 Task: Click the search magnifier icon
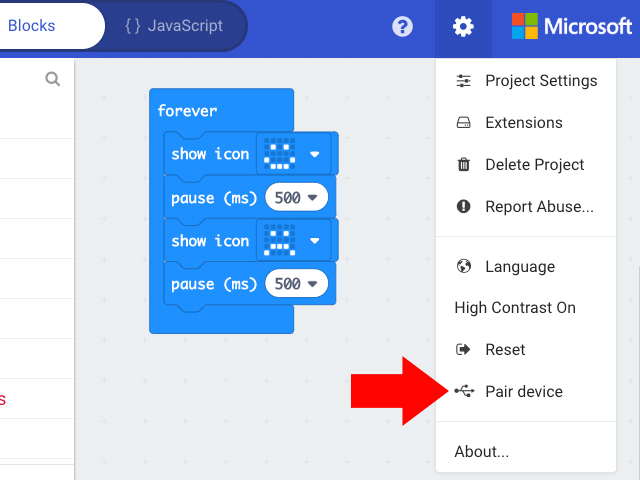pos(53,79)
